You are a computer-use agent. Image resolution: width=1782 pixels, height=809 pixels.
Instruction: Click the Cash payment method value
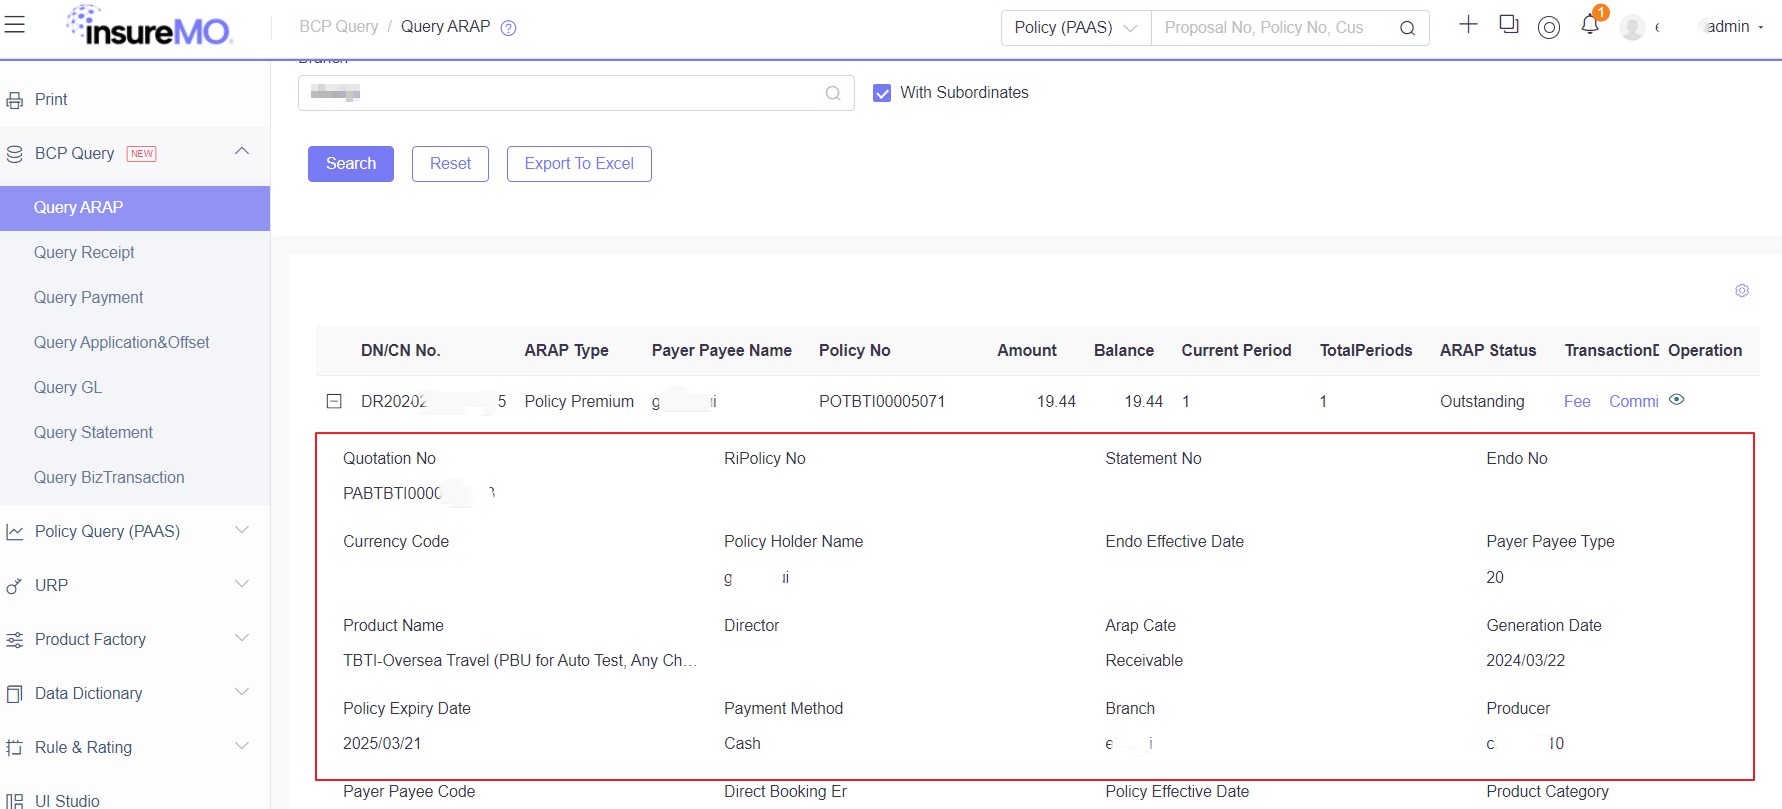742,744
